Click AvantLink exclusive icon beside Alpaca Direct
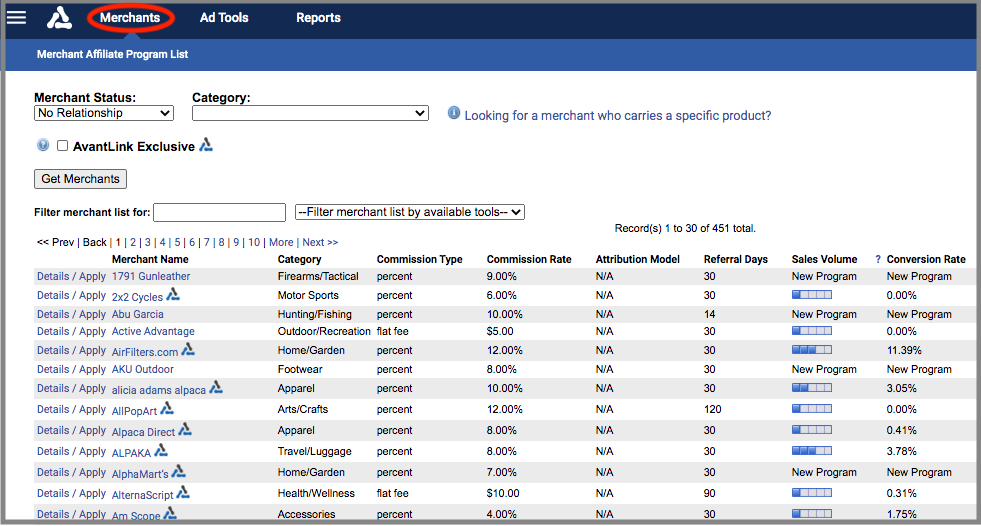 pos(185,429)
